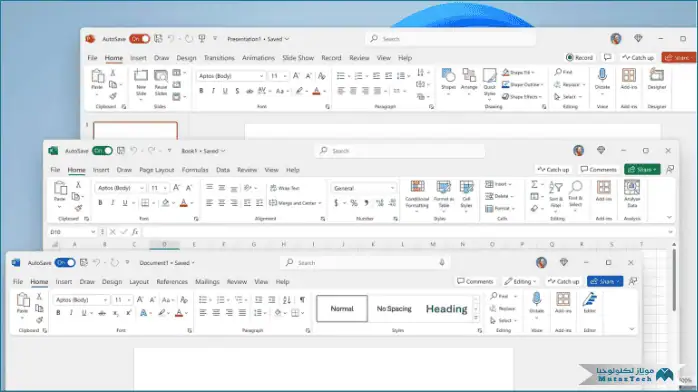The image size is (698, 392).
Task: Open Editing mode dropdown in Word
Action: tap(520, 282)
